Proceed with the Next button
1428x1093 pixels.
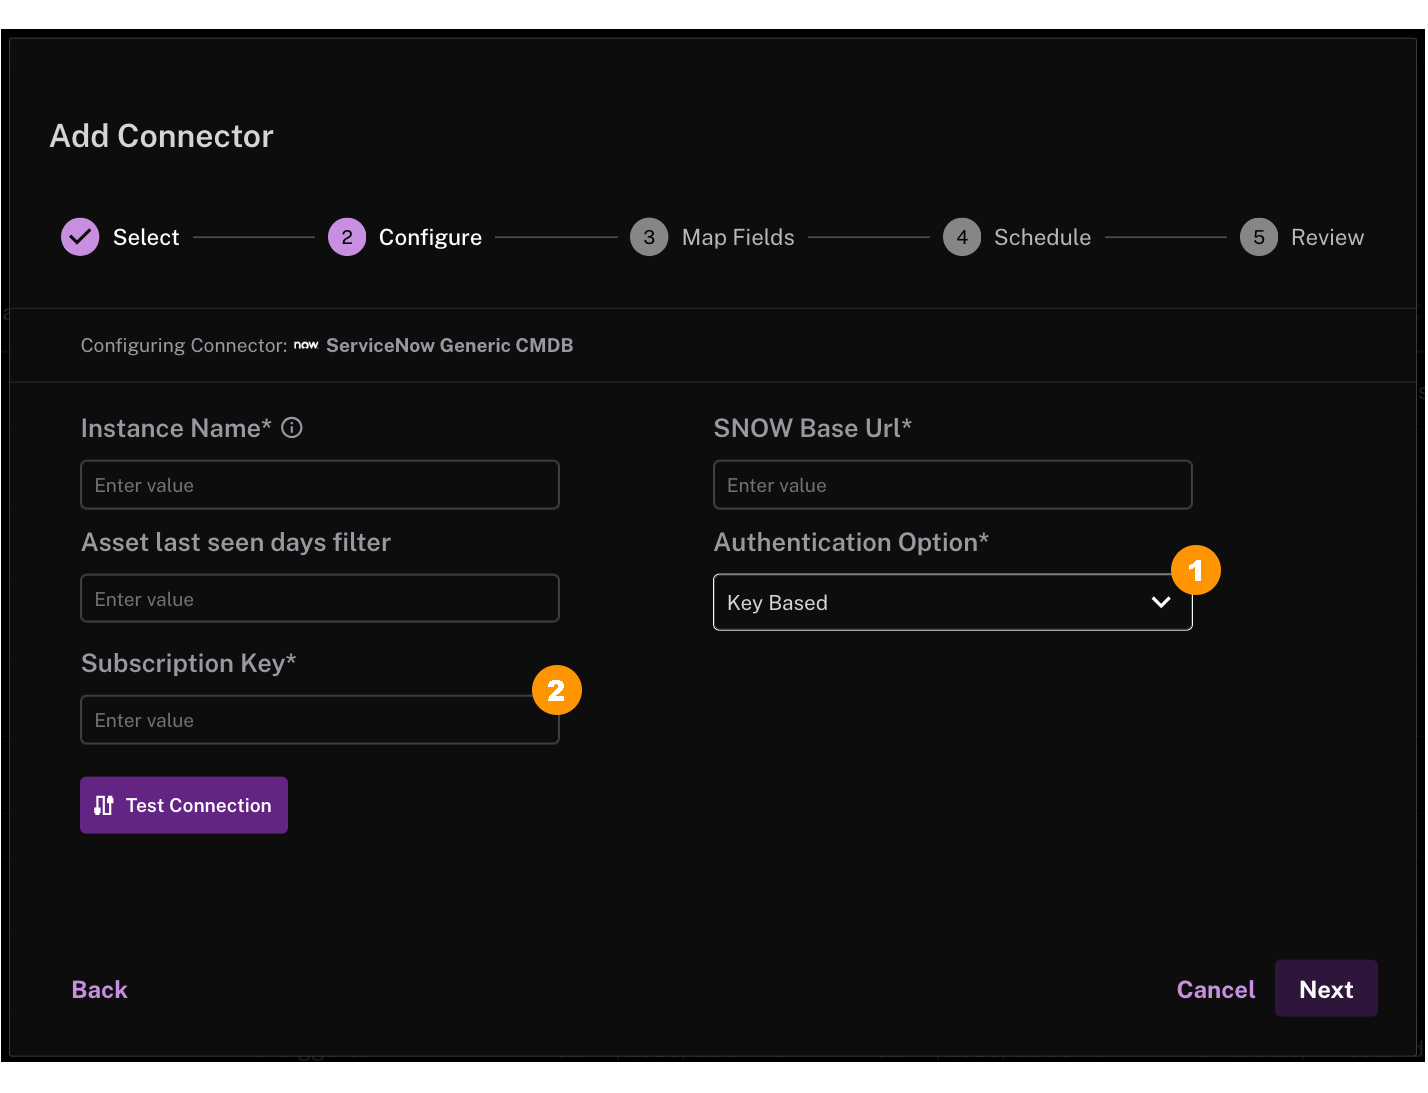pyautogui.click(x=1326, y=989)
